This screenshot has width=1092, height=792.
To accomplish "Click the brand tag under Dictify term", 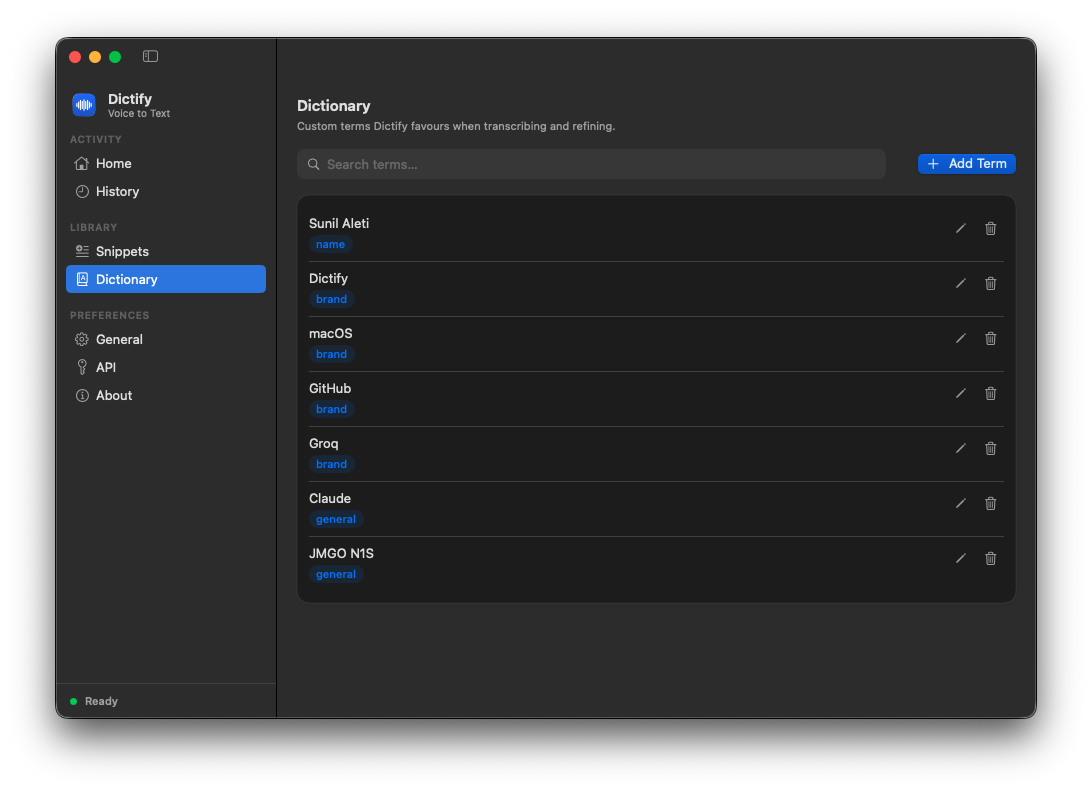I will [x=332, y=300].
